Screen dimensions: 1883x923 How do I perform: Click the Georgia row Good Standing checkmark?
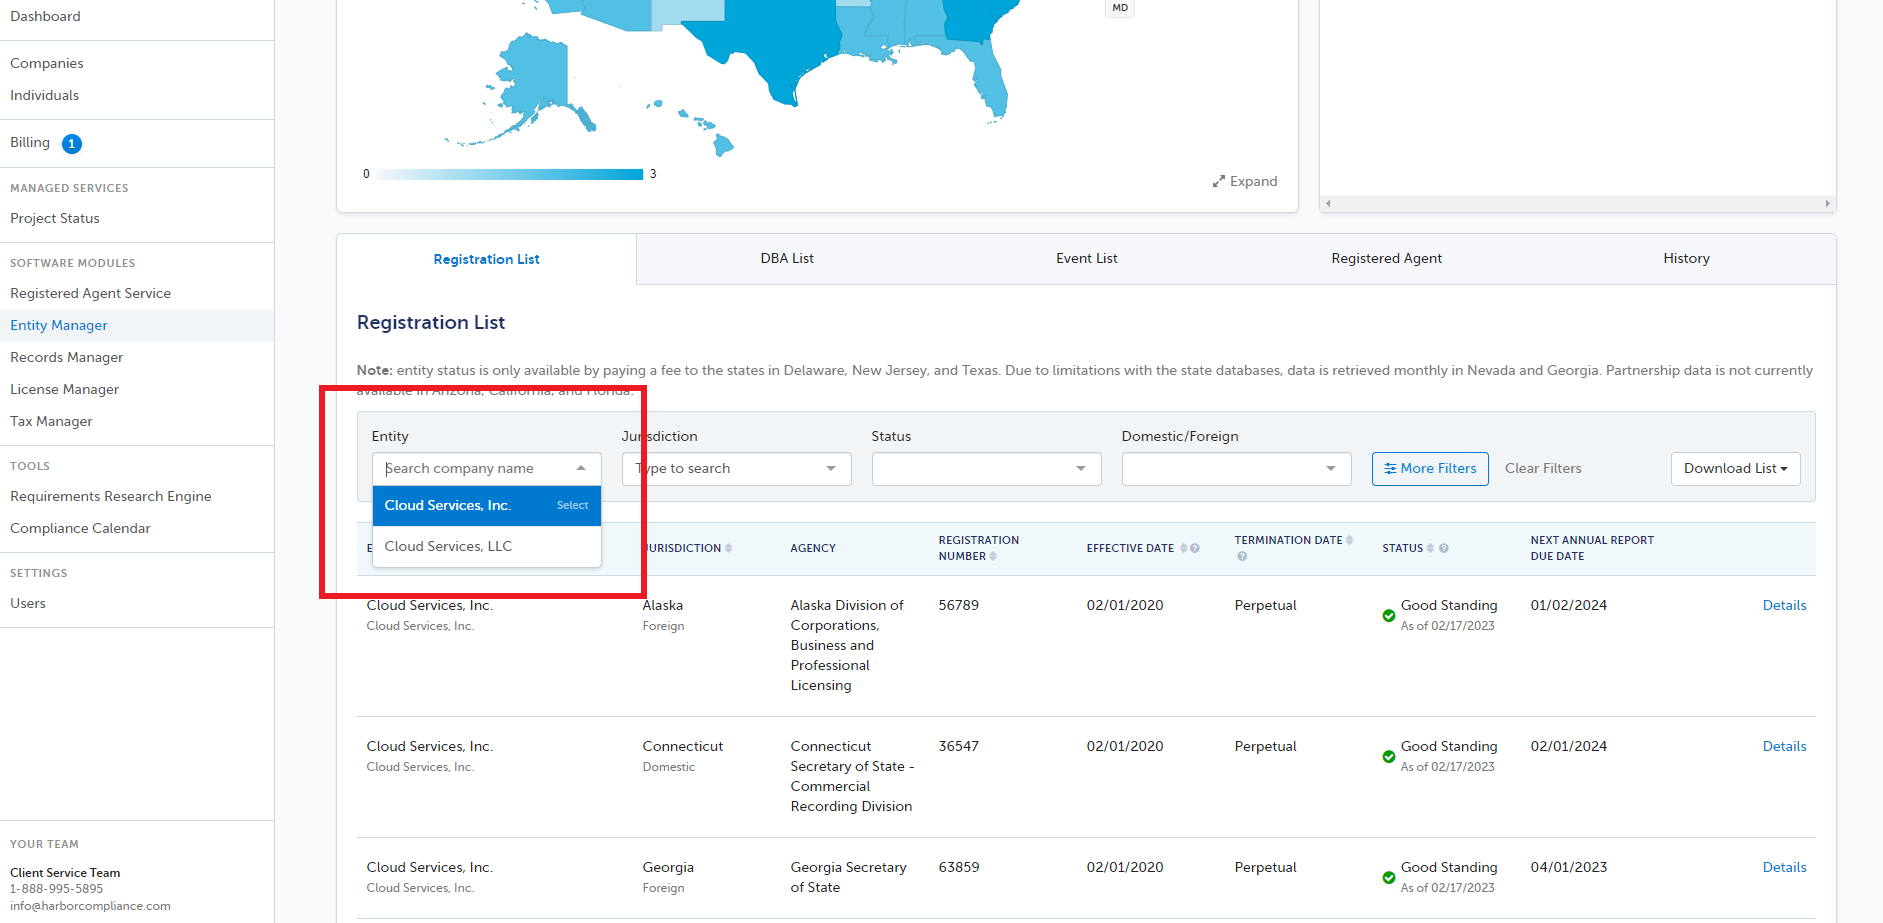click(1389, 878)
